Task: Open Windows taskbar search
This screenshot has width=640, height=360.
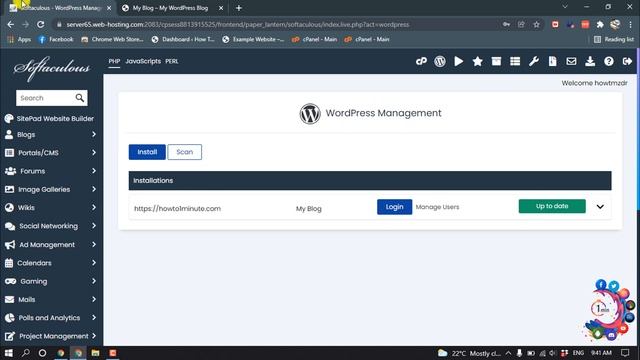Action: point(25,353)
